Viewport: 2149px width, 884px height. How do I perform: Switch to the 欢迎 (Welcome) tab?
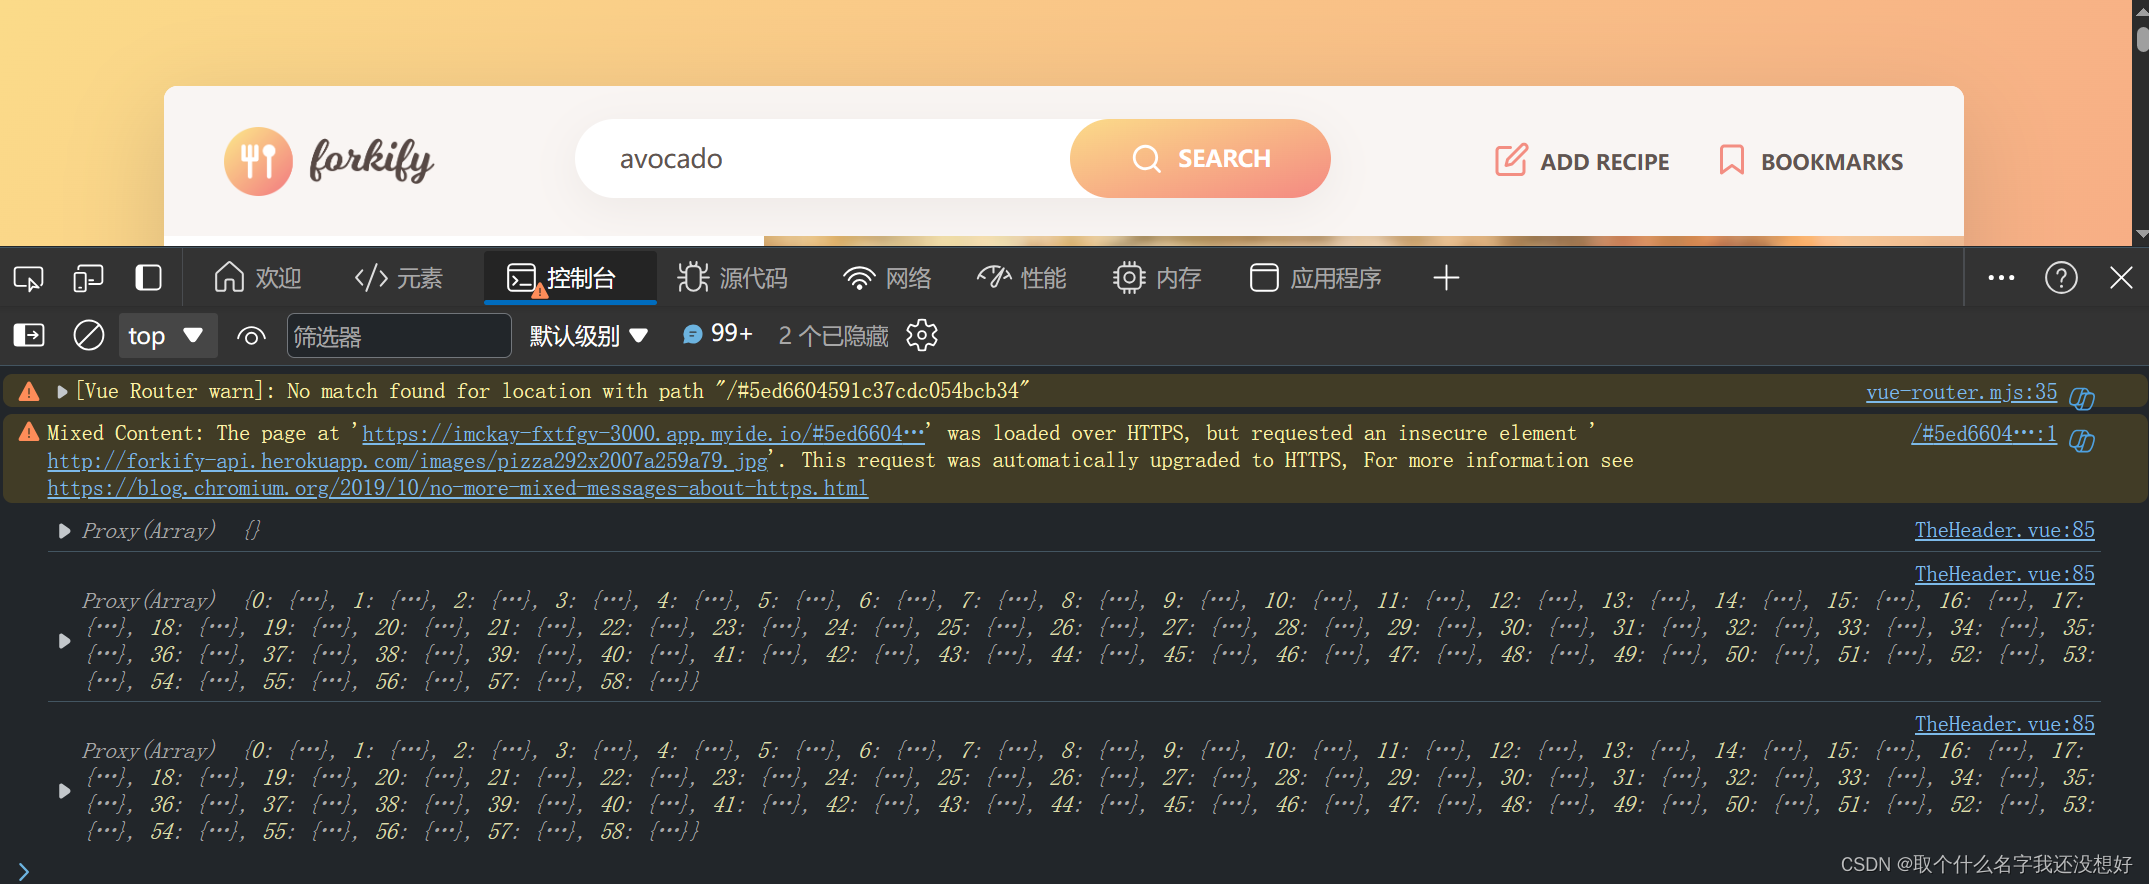coord(258,278)
